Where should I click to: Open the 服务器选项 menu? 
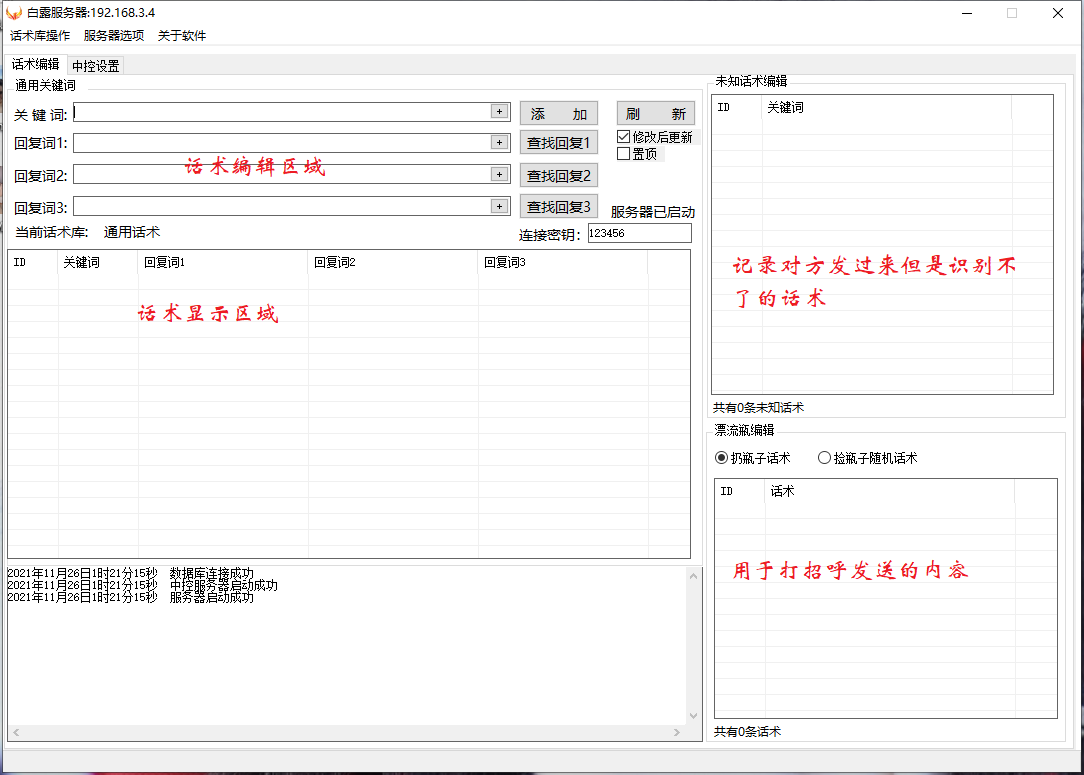(x=114, y=35)
